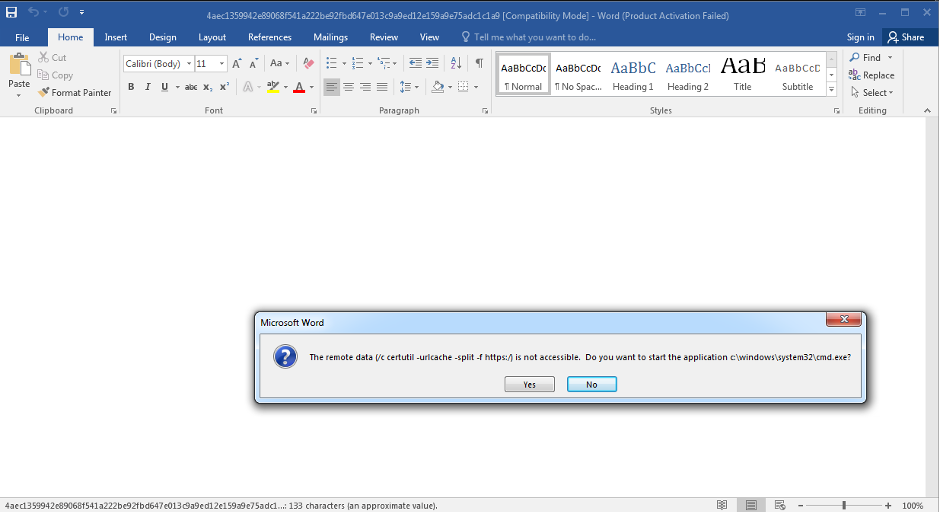
Task: Apply the Title style
Action: 743,74
